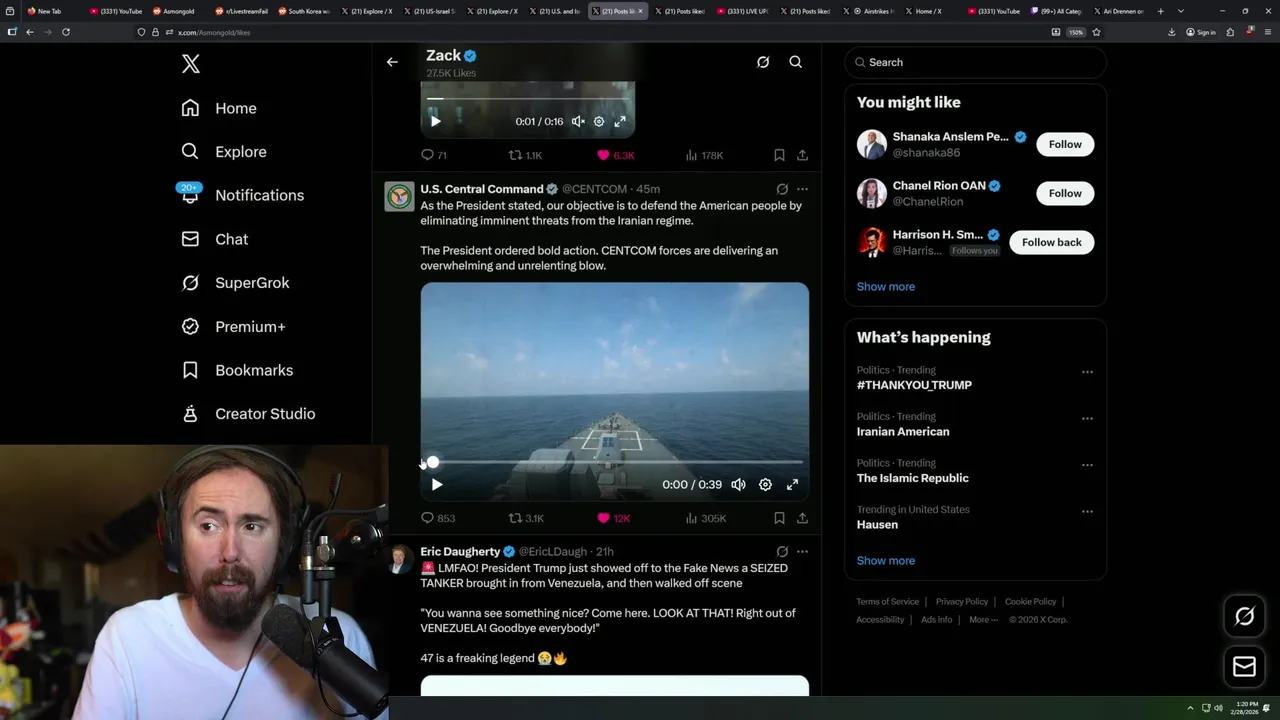
Task: Go back using the arrow beside Zack
Action: [392, 62]
